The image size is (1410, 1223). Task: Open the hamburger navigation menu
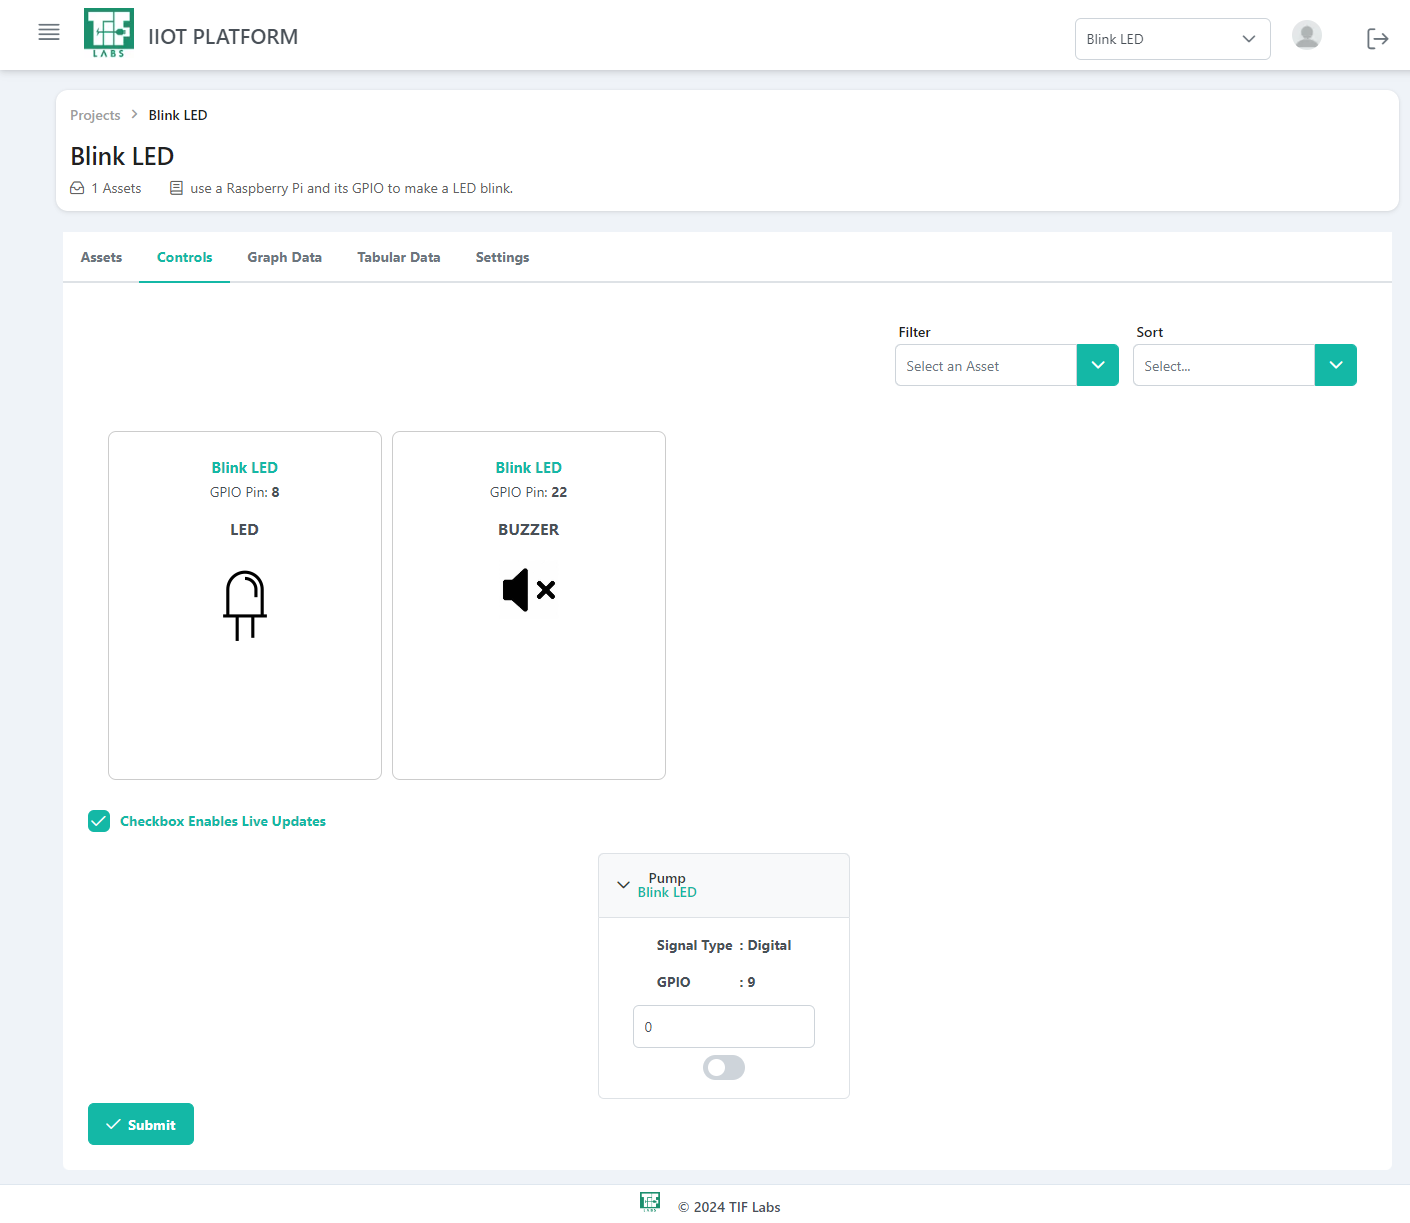click(x=49, y=33)
